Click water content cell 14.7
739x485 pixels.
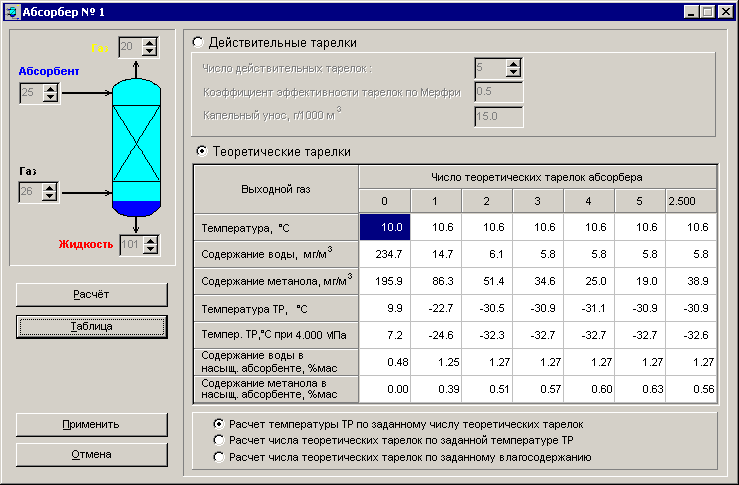(x=436, y=255)
